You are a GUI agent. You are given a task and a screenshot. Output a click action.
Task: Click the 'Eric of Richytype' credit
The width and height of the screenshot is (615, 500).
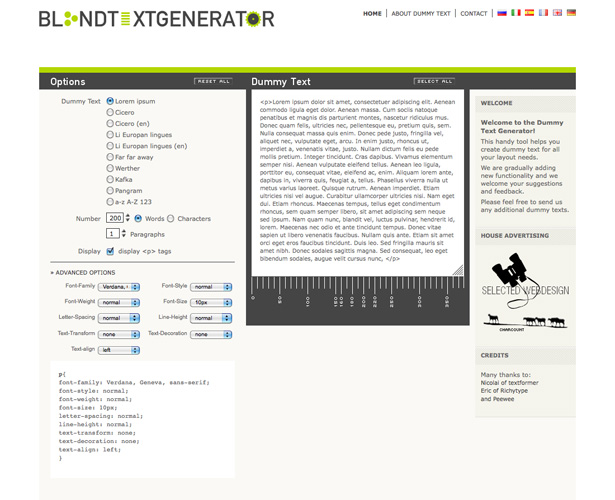point(504,391)
